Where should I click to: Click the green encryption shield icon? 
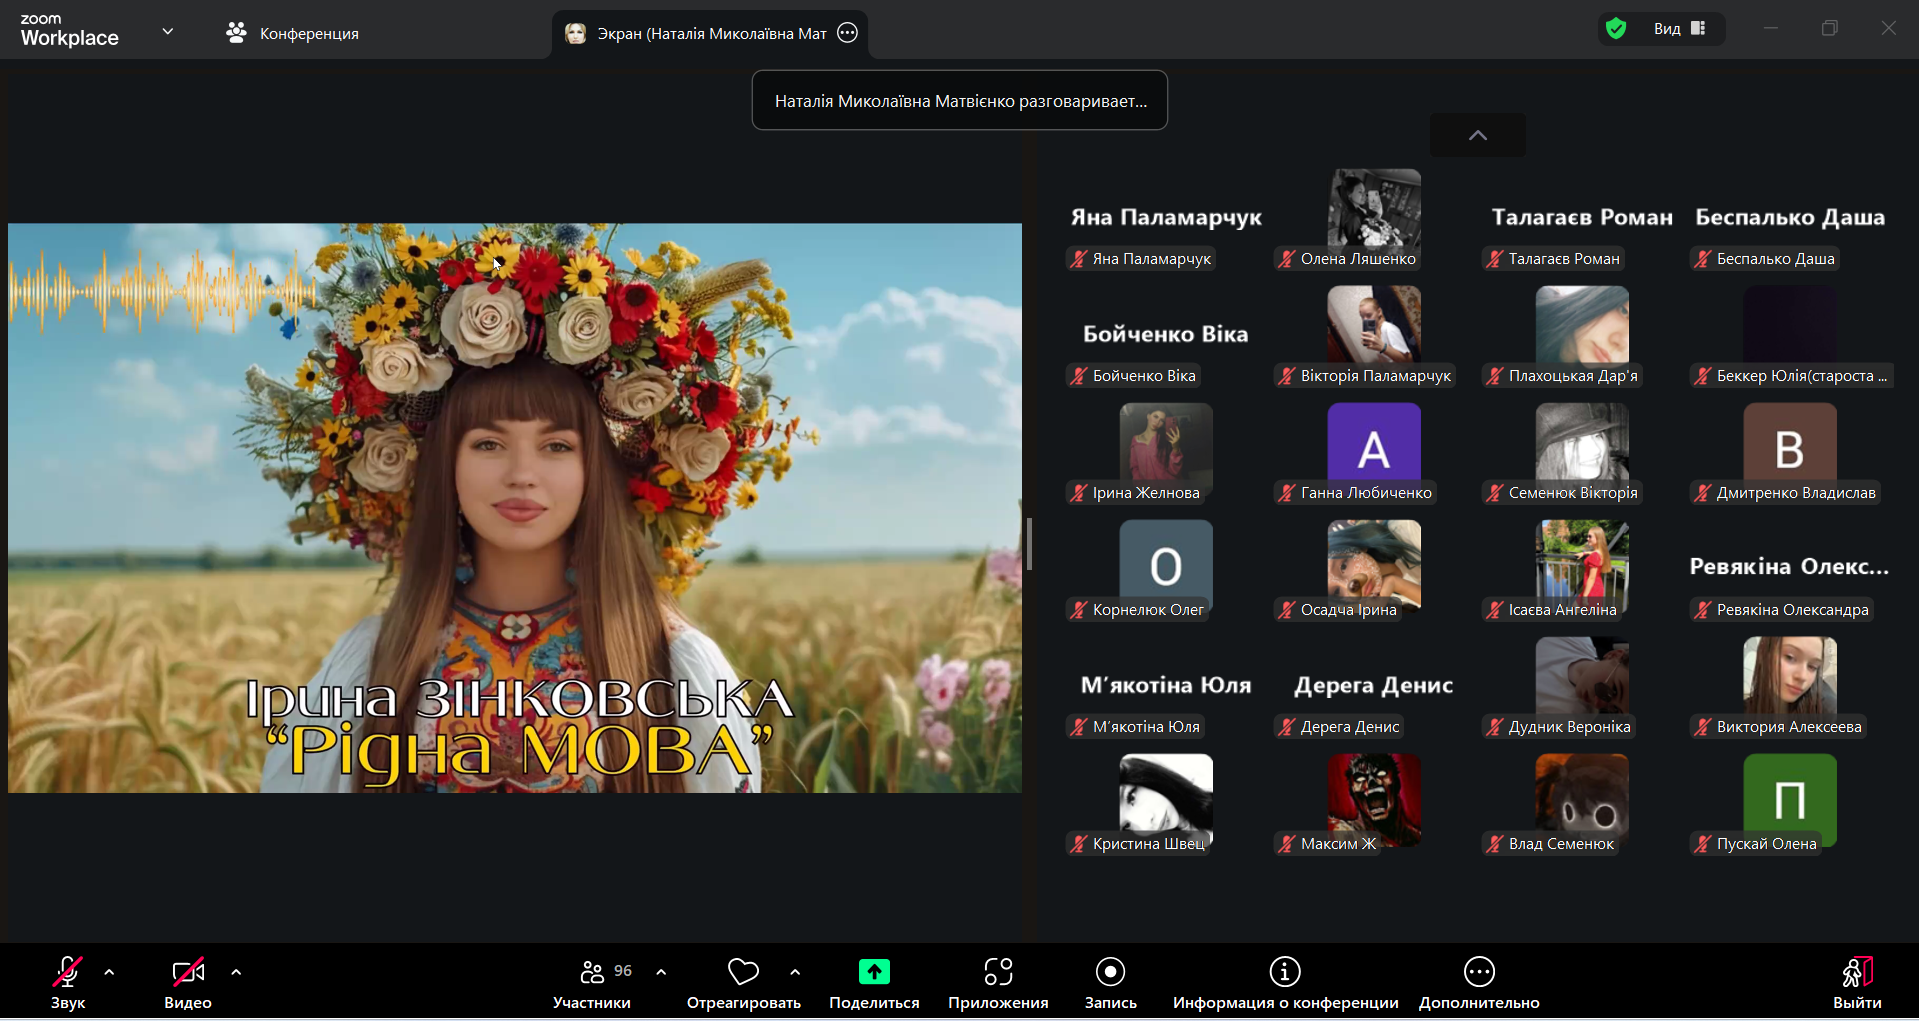point(1616,29)
